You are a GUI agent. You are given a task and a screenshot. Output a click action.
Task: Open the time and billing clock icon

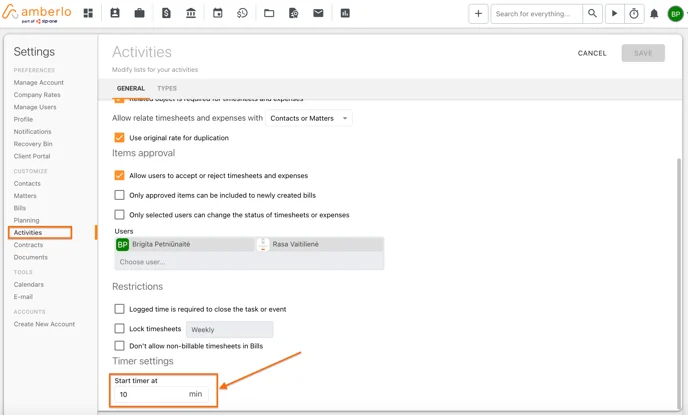[x=242, y=13]
